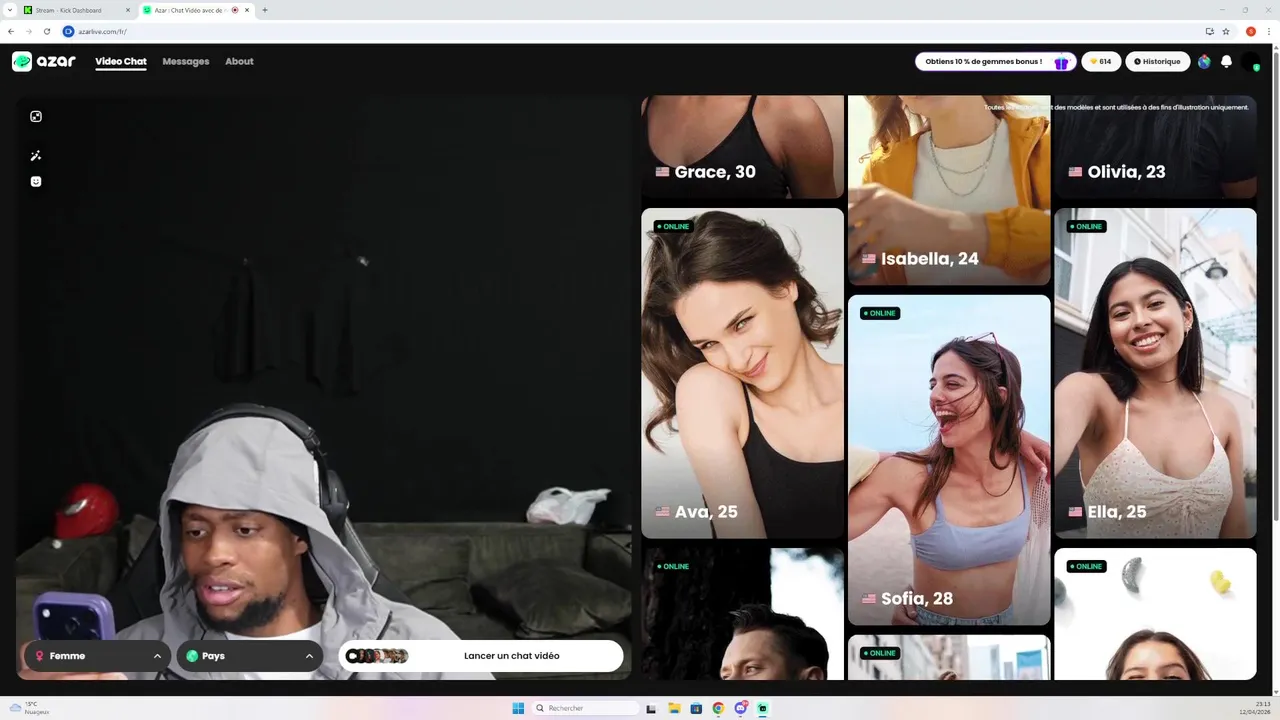
Task: Click the globe language icon
Action: [1204, 61]
